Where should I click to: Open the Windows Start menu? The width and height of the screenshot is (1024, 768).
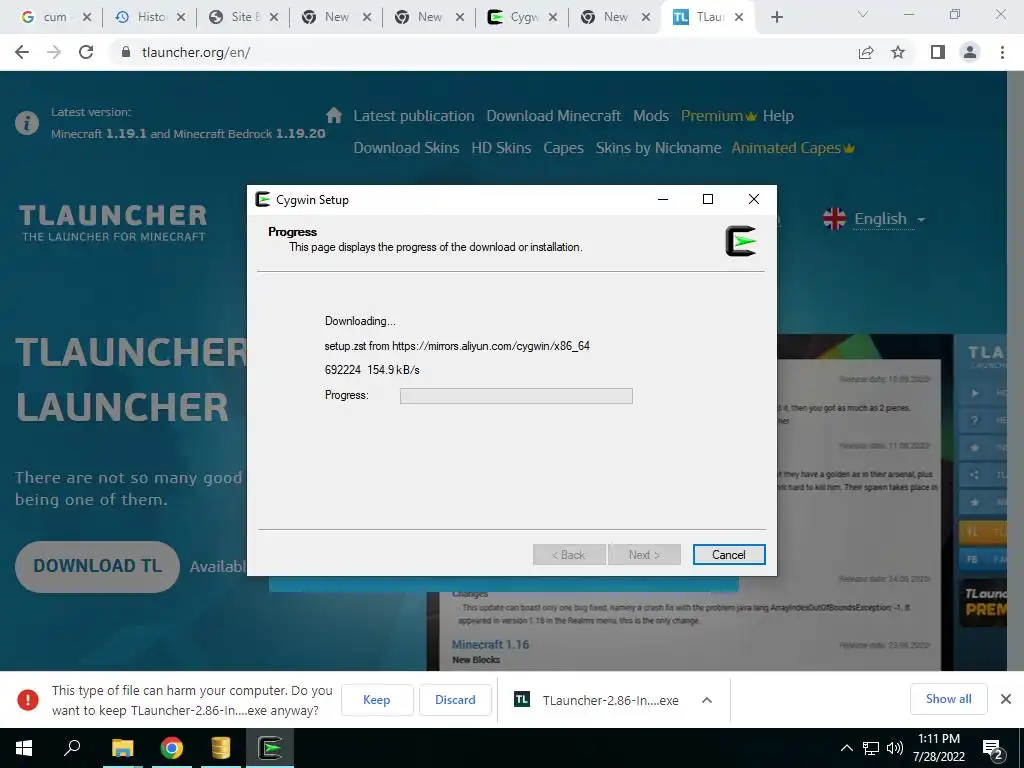coord(24,748)
